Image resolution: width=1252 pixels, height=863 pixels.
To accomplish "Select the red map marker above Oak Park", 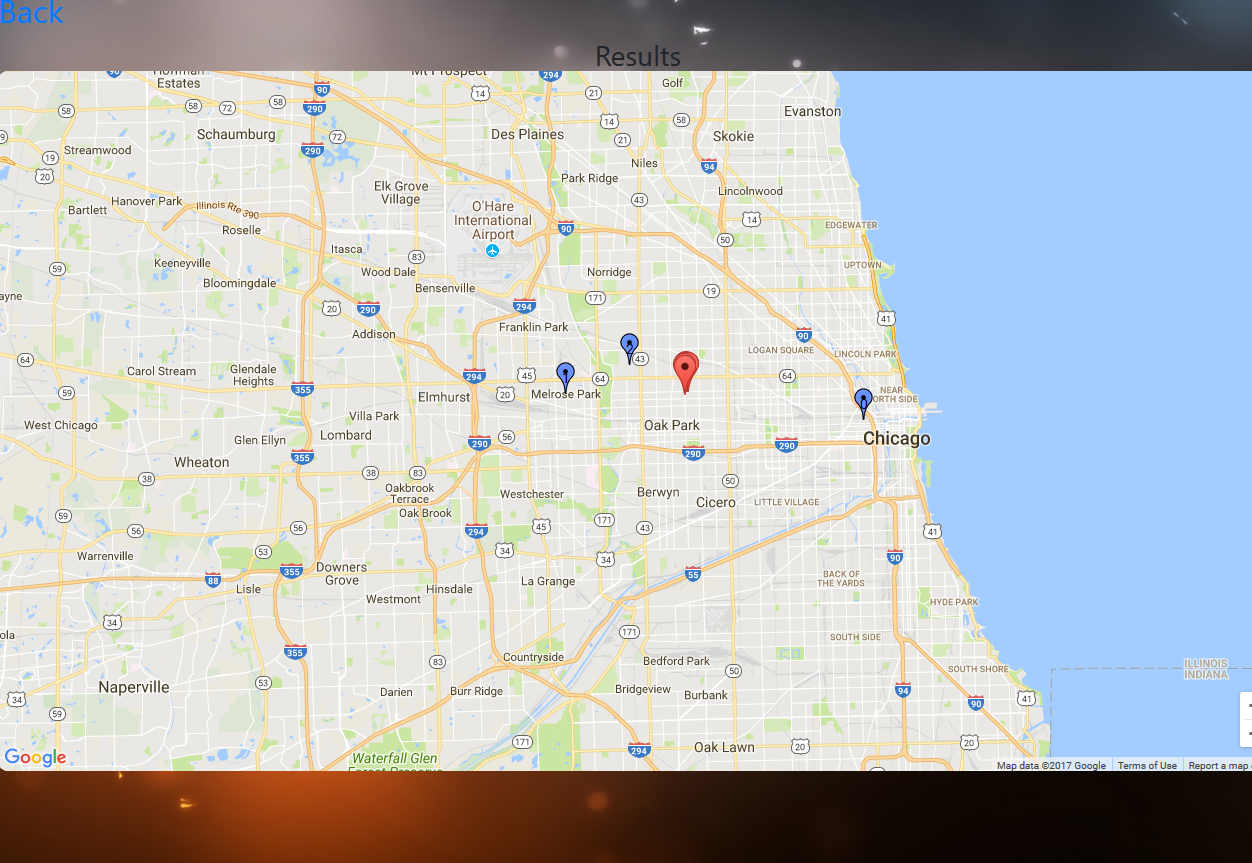I will pos(685,372).
